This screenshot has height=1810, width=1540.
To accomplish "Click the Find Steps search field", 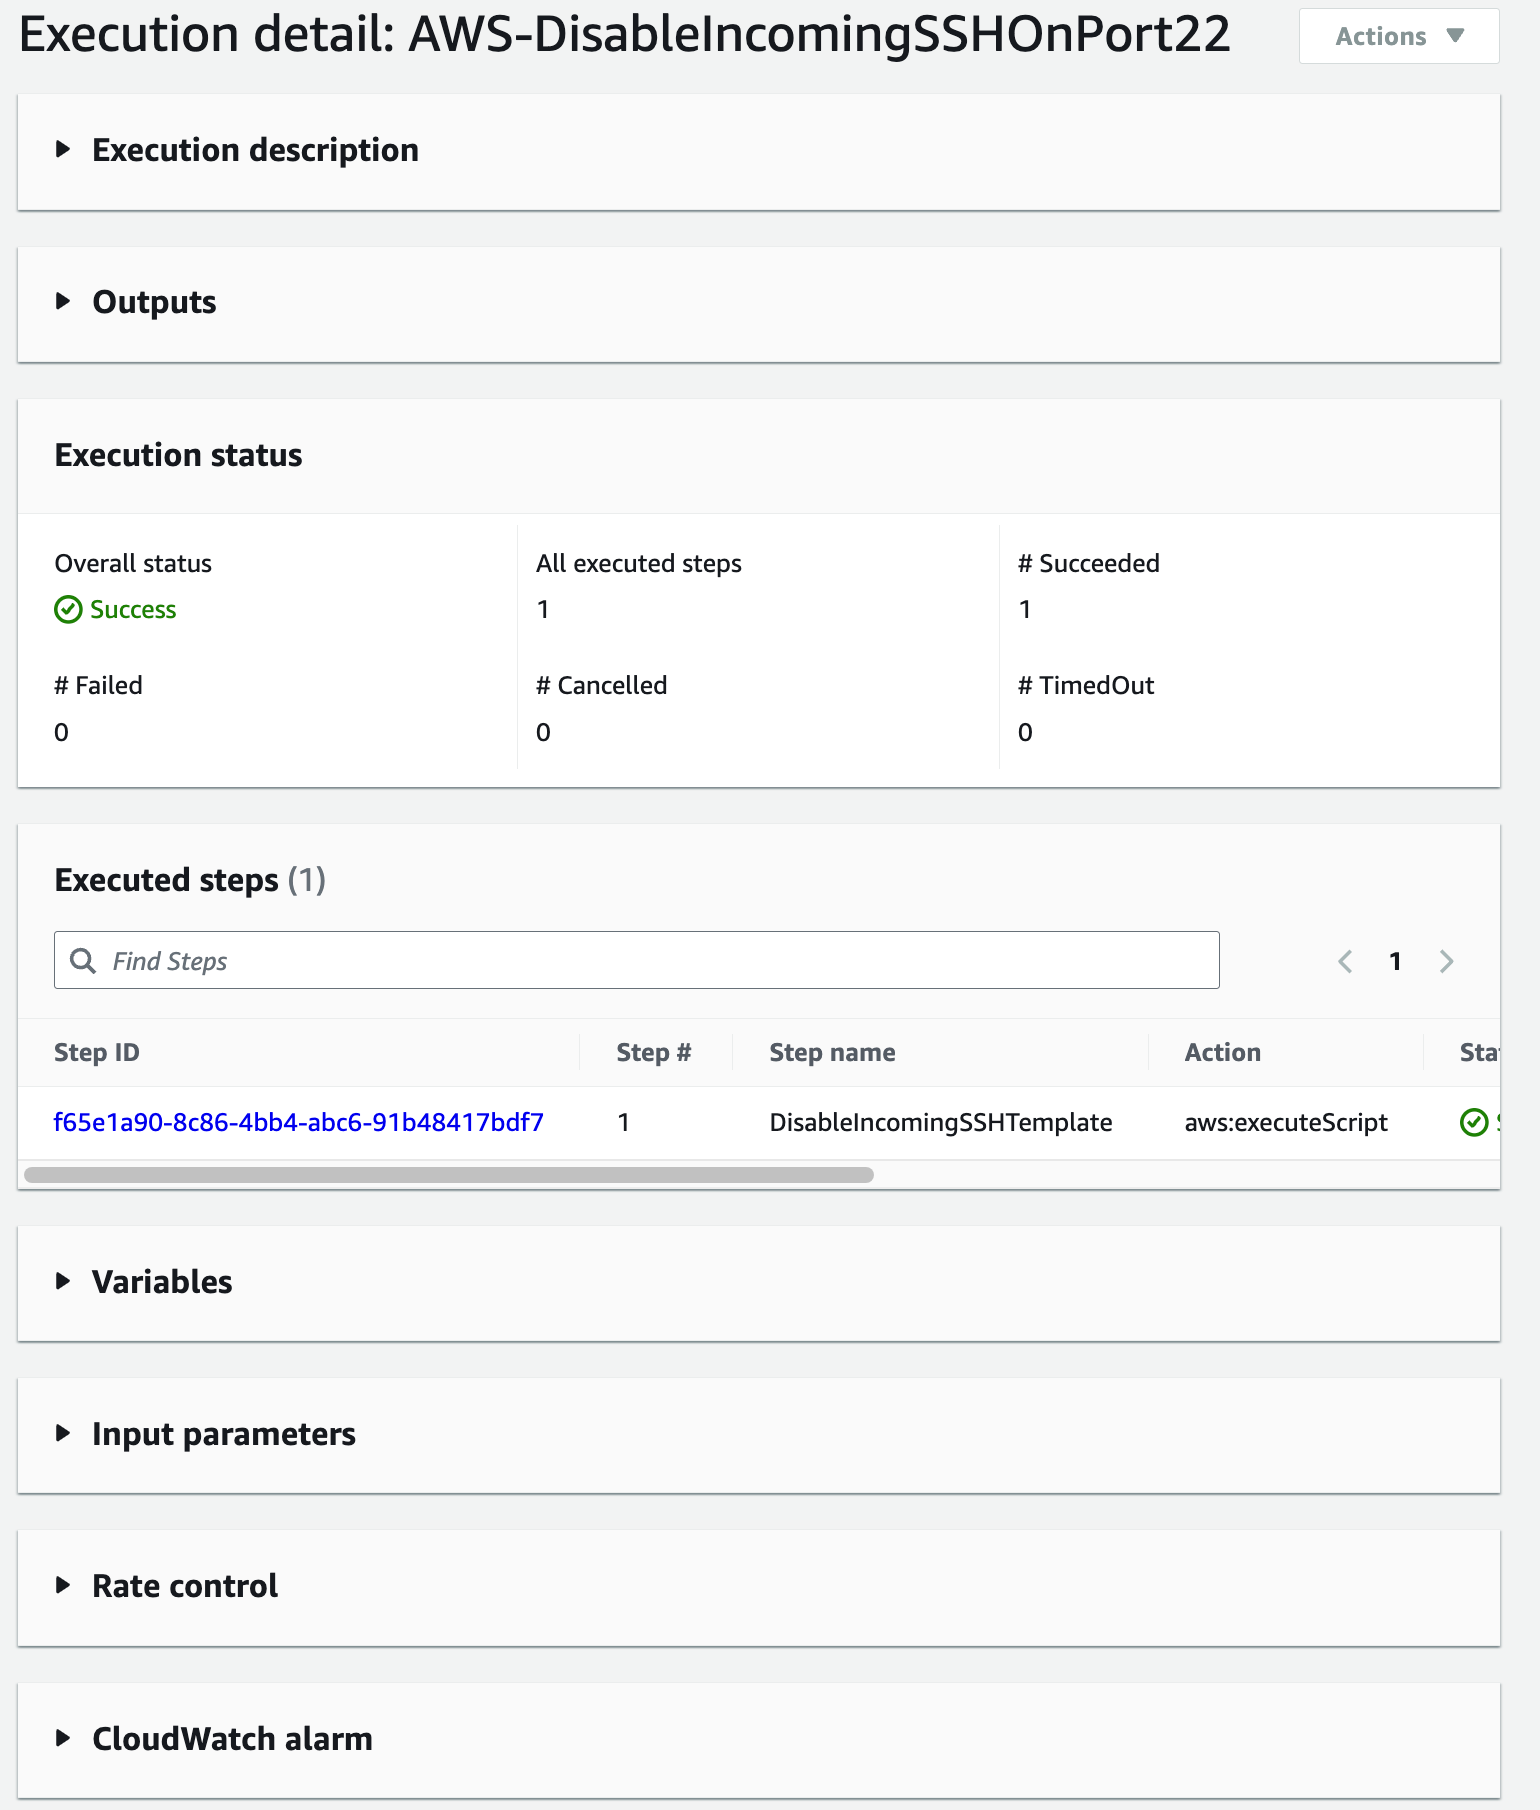I will [637, 960].
